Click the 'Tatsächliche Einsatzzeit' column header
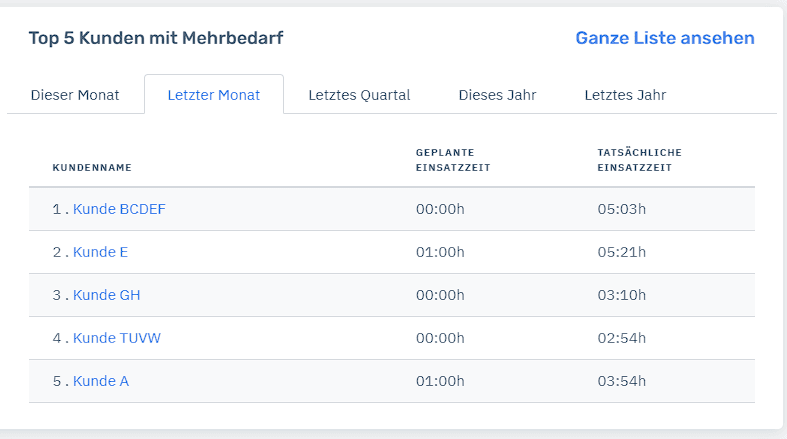 click(639, 160)
